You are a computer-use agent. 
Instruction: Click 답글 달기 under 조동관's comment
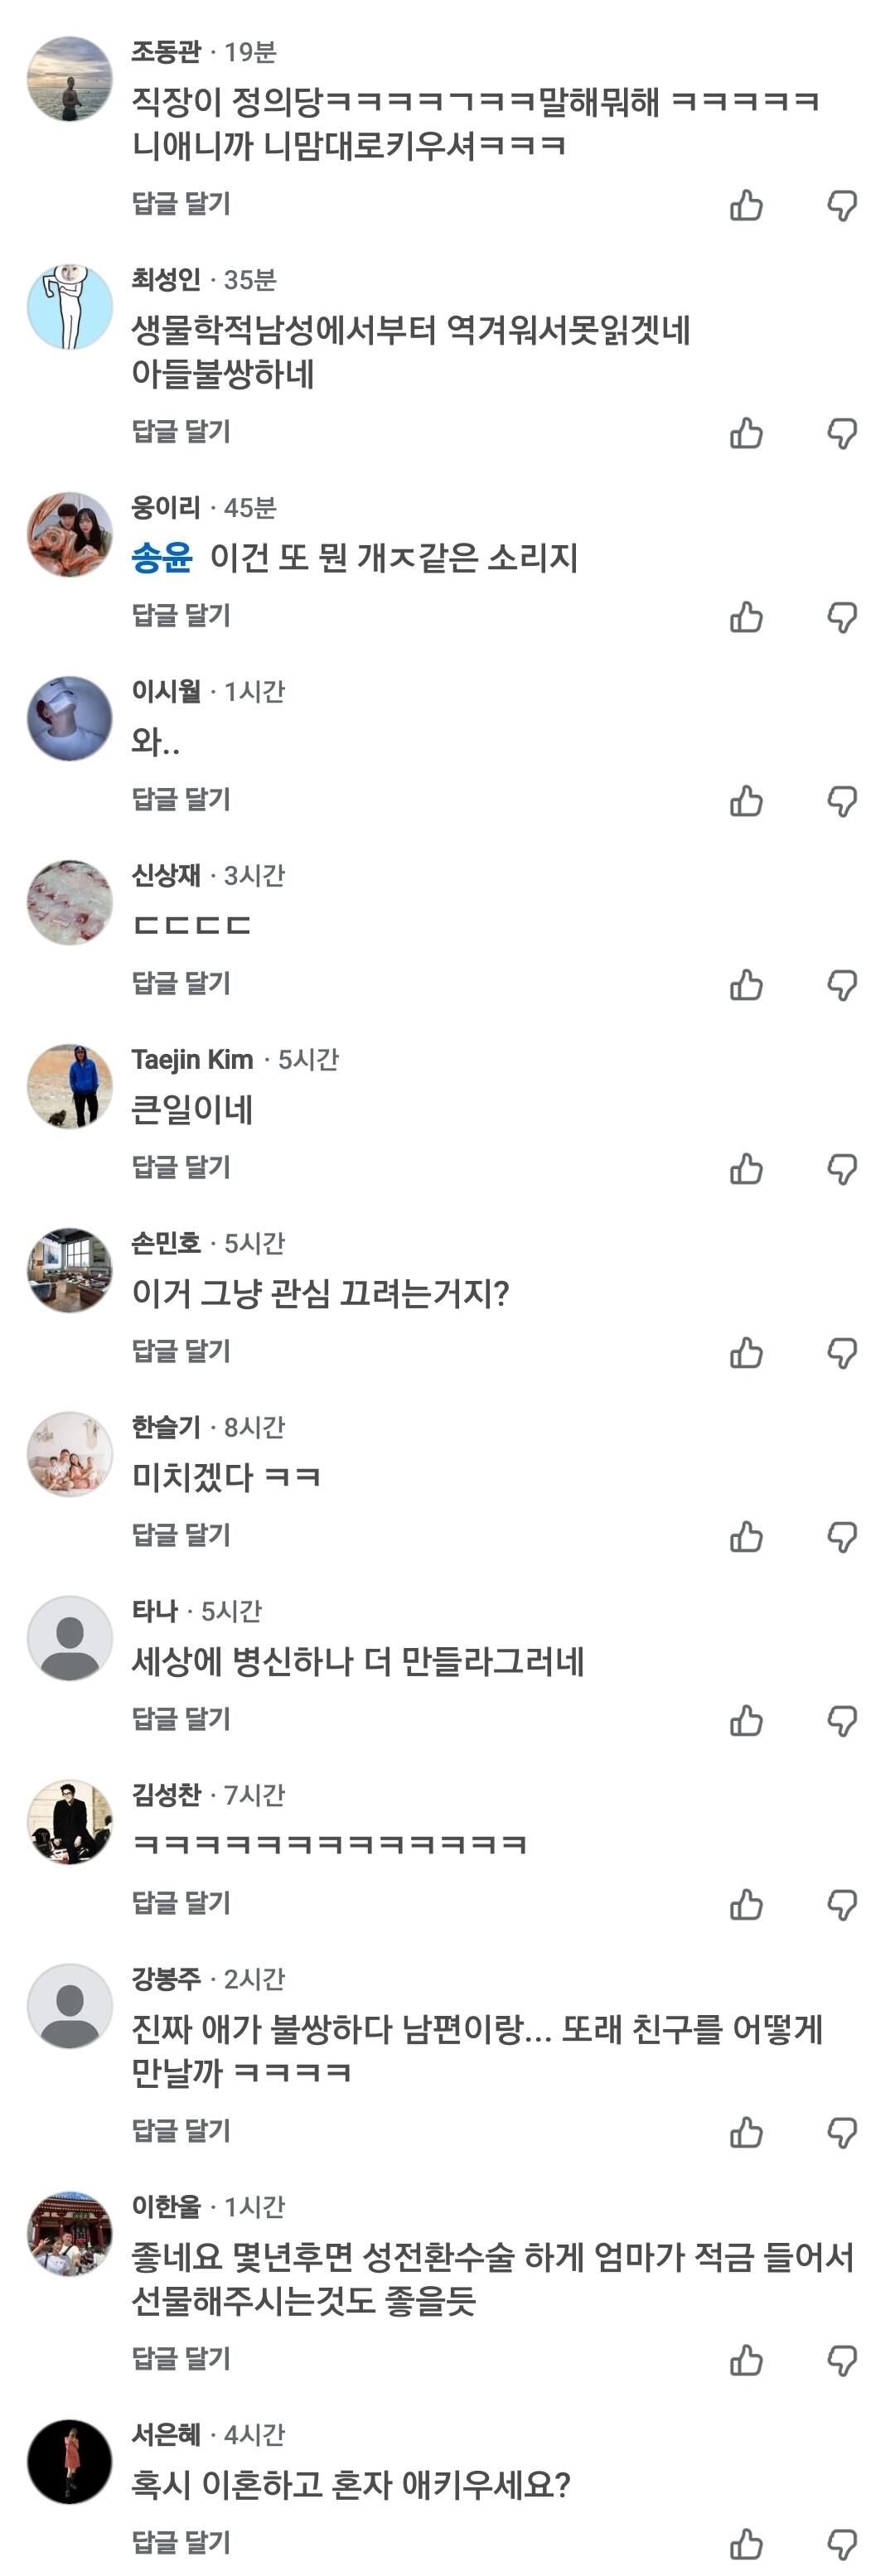pyautogui.click(x=181, y=203)
